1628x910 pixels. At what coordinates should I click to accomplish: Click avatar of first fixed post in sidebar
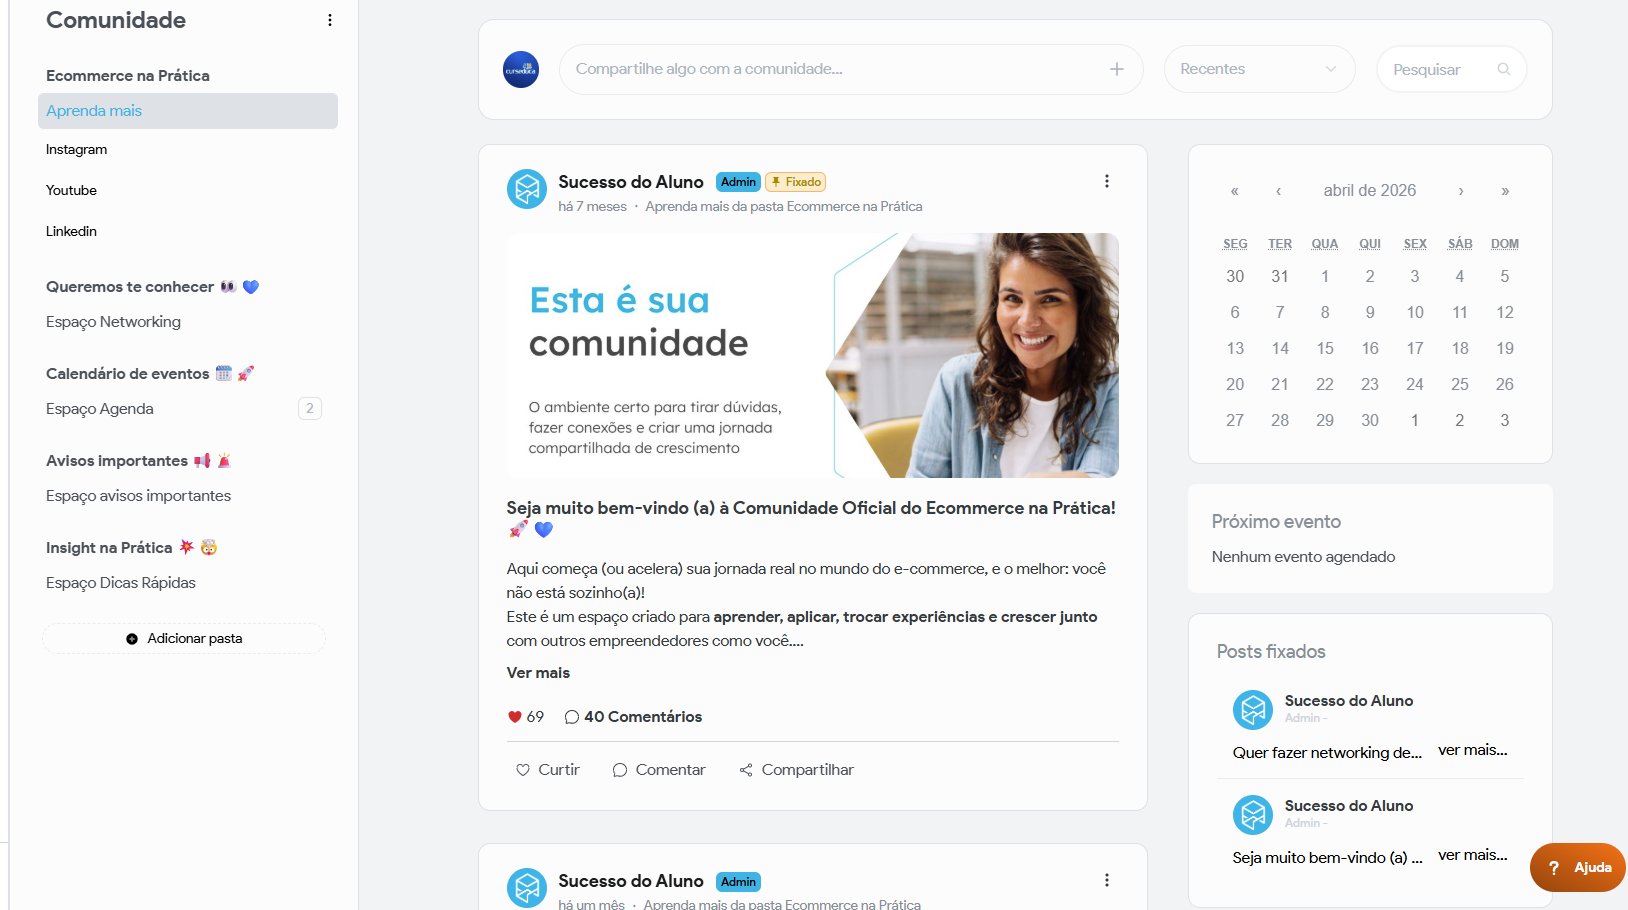1253,710
